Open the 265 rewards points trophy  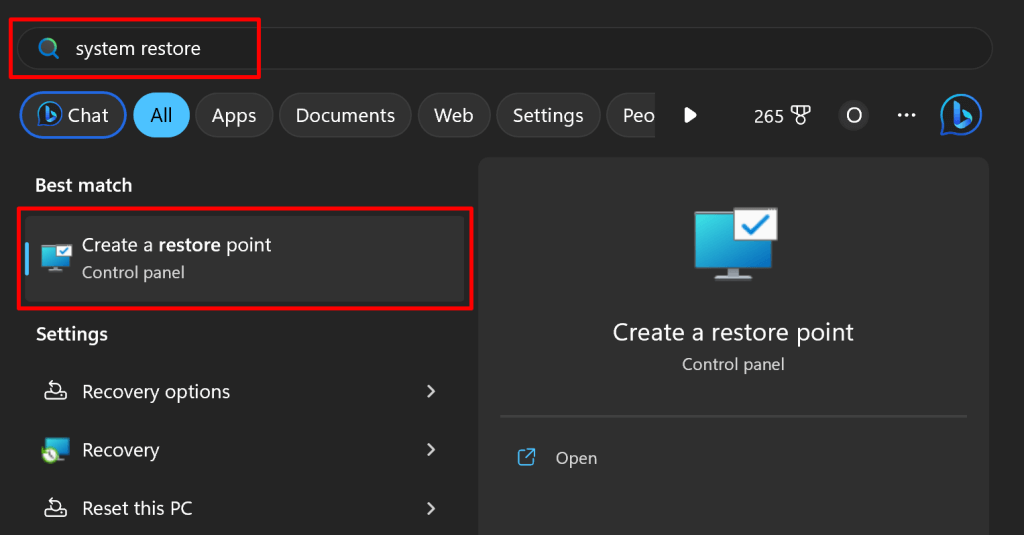[x=782, y=116]
